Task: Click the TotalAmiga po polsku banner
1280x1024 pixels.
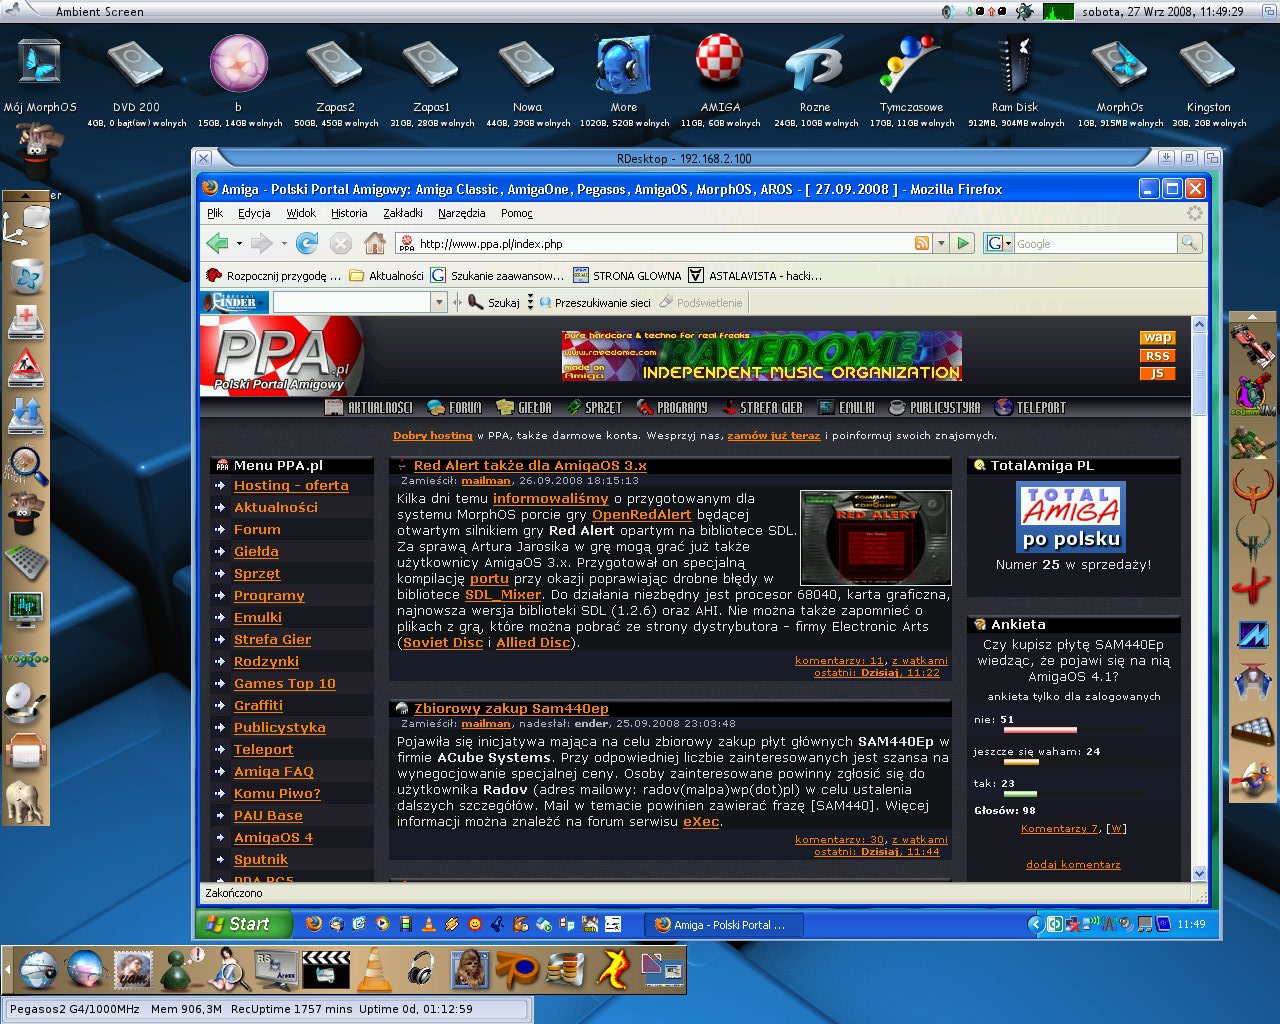Action: [x=1071, y=516]
